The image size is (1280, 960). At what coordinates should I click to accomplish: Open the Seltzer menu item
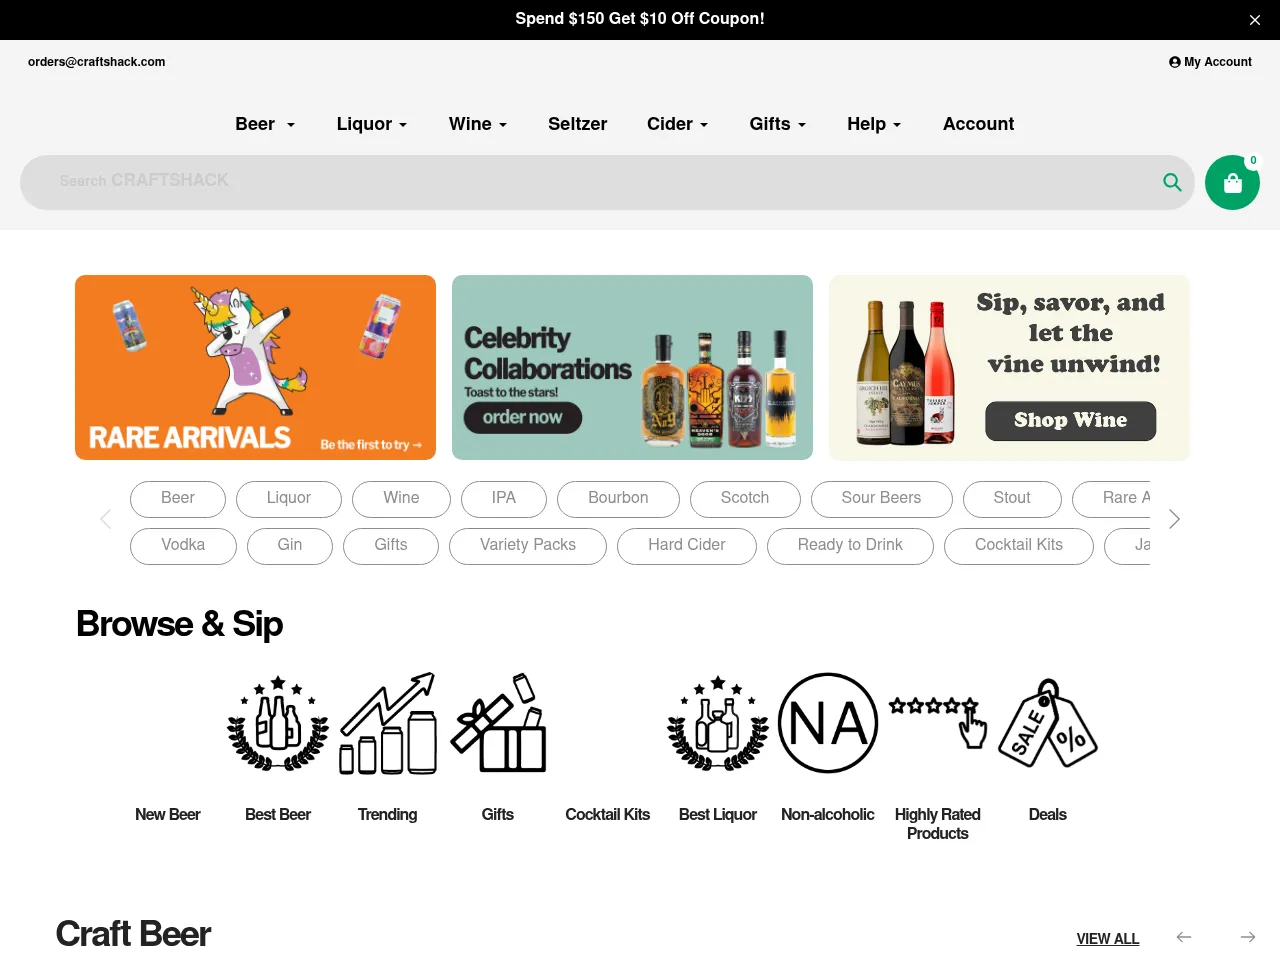577,124
